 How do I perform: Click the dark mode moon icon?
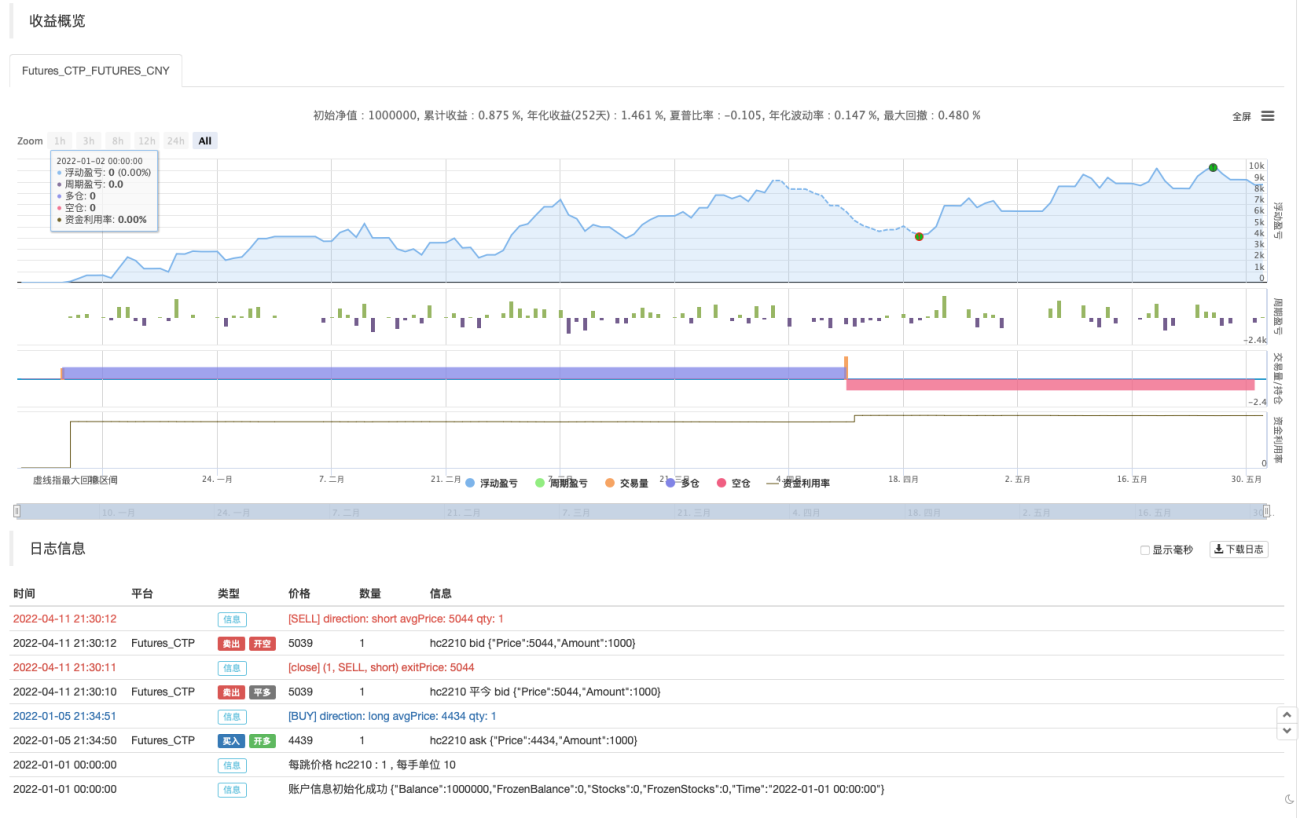point(1290,799)
